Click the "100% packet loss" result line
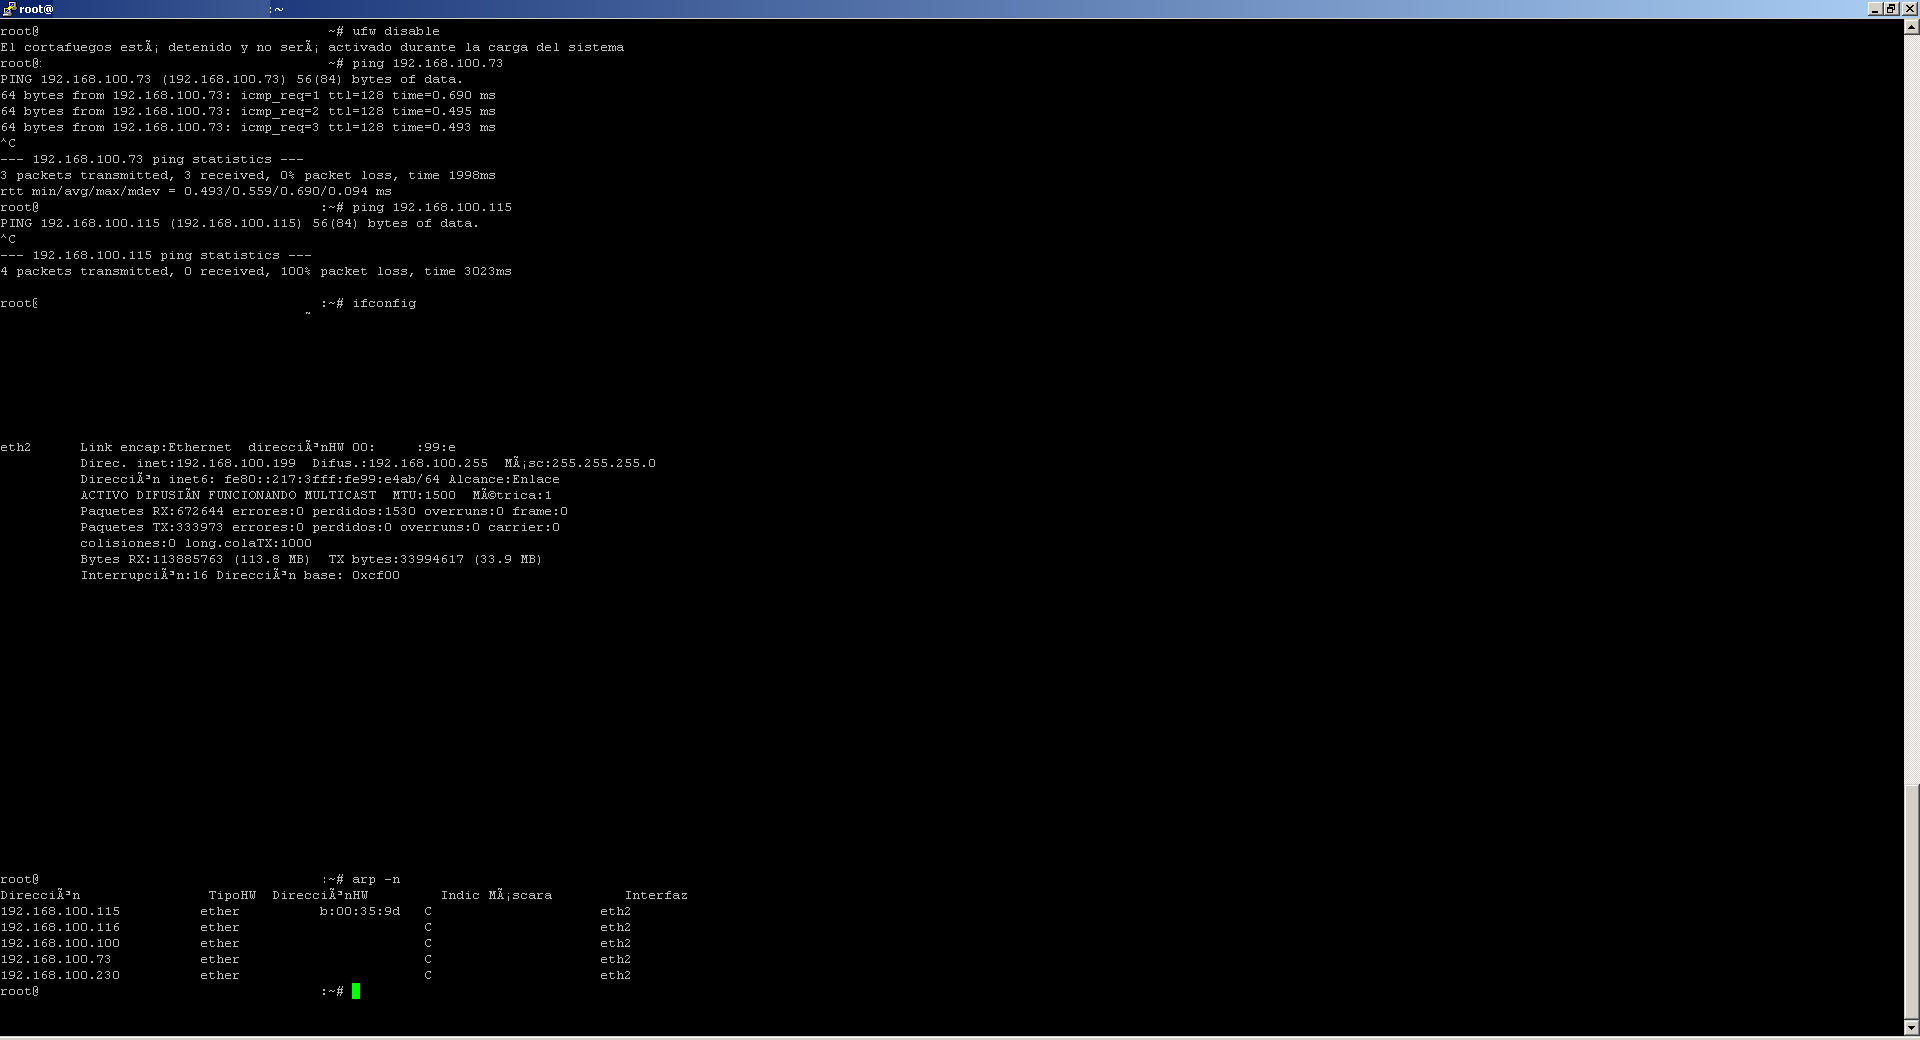The image size is (1920, 1040). [x=256, y=271]
